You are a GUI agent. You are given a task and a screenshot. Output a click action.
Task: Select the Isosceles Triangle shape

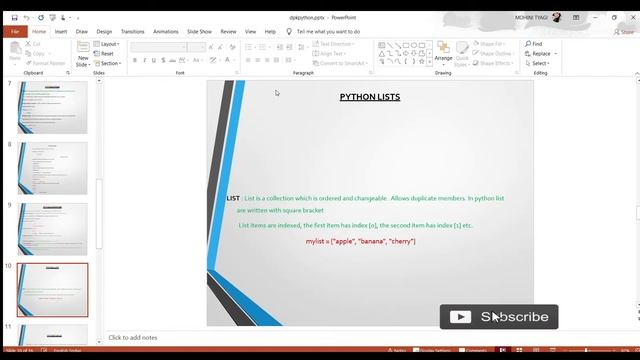point(382,53)
